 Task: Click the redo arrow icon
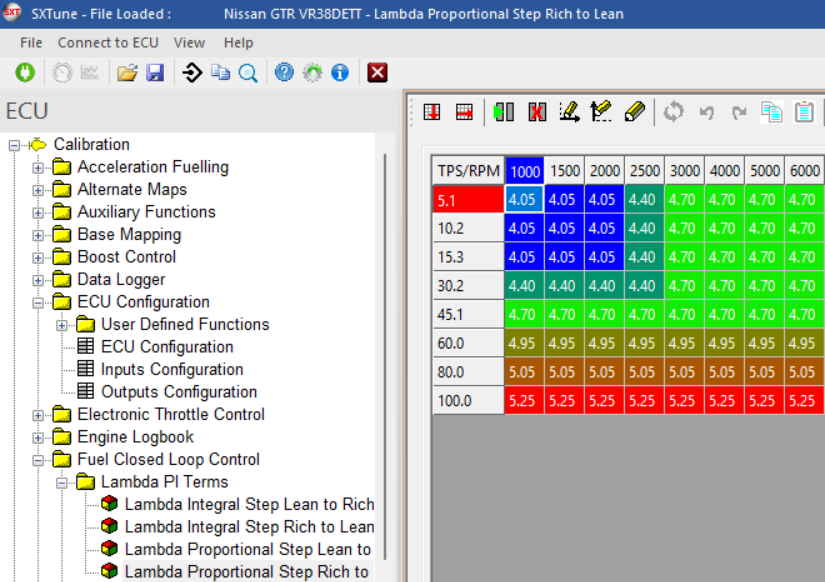739,112
